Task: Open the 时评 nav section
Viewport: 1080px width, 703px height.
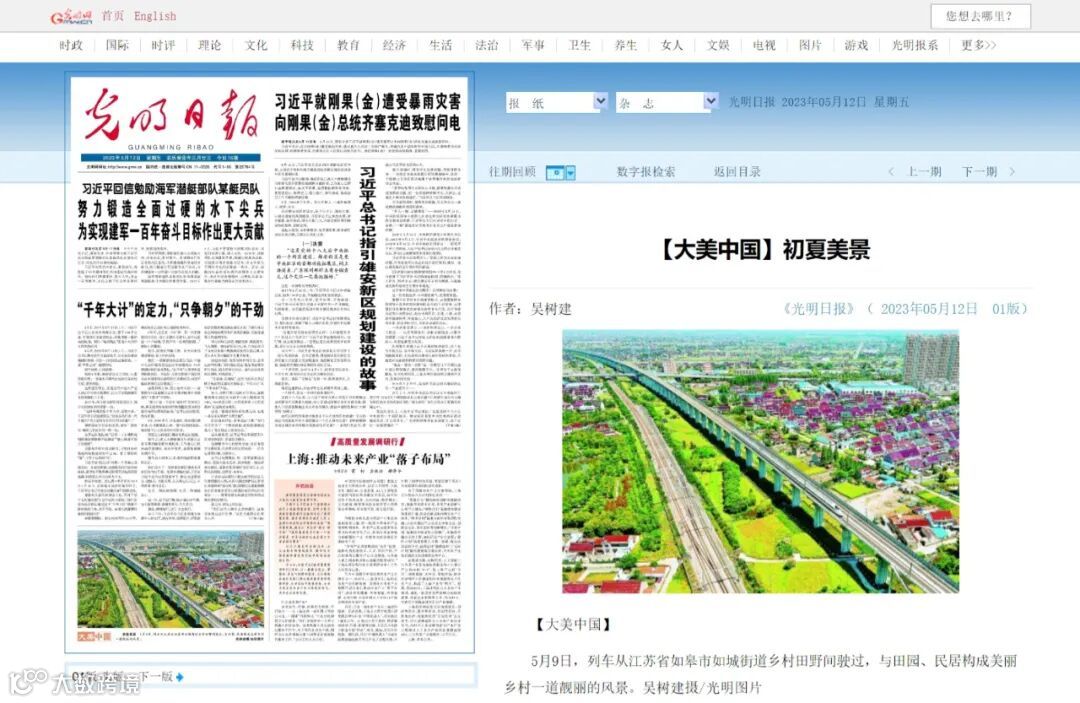Action: tap(163, 45)
